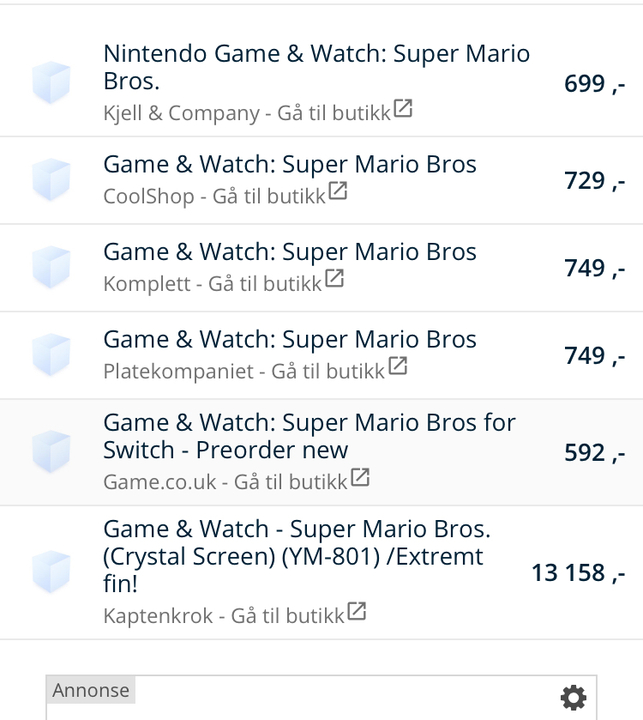Click external link icon beside CoolShop
643x720 pixels.
[x=338, y=192]
